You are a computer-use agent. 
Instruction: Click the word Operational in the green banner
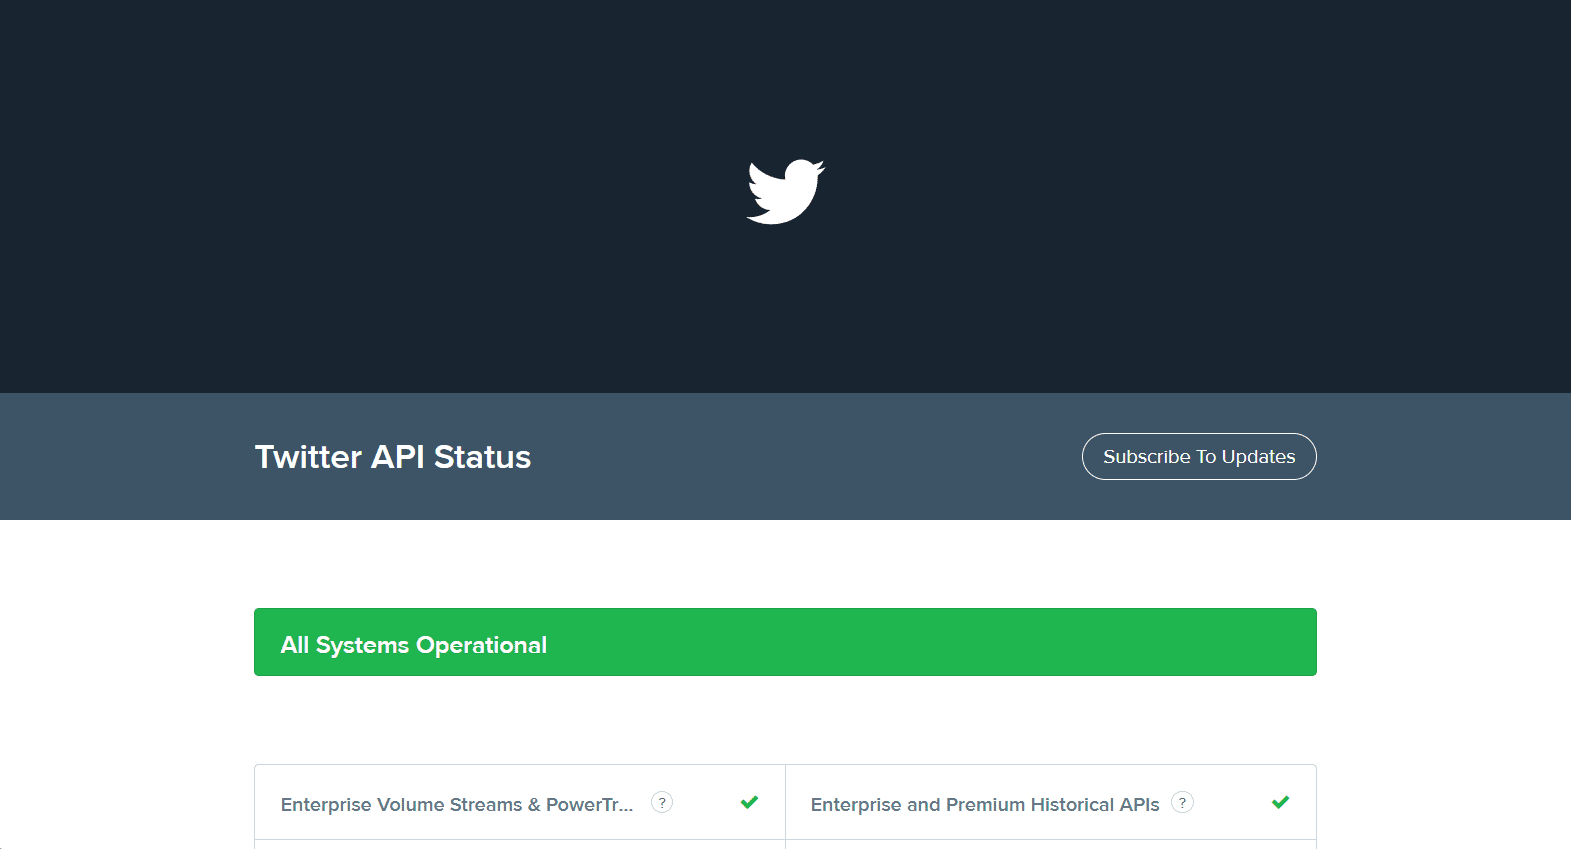(x=481, y=645)
